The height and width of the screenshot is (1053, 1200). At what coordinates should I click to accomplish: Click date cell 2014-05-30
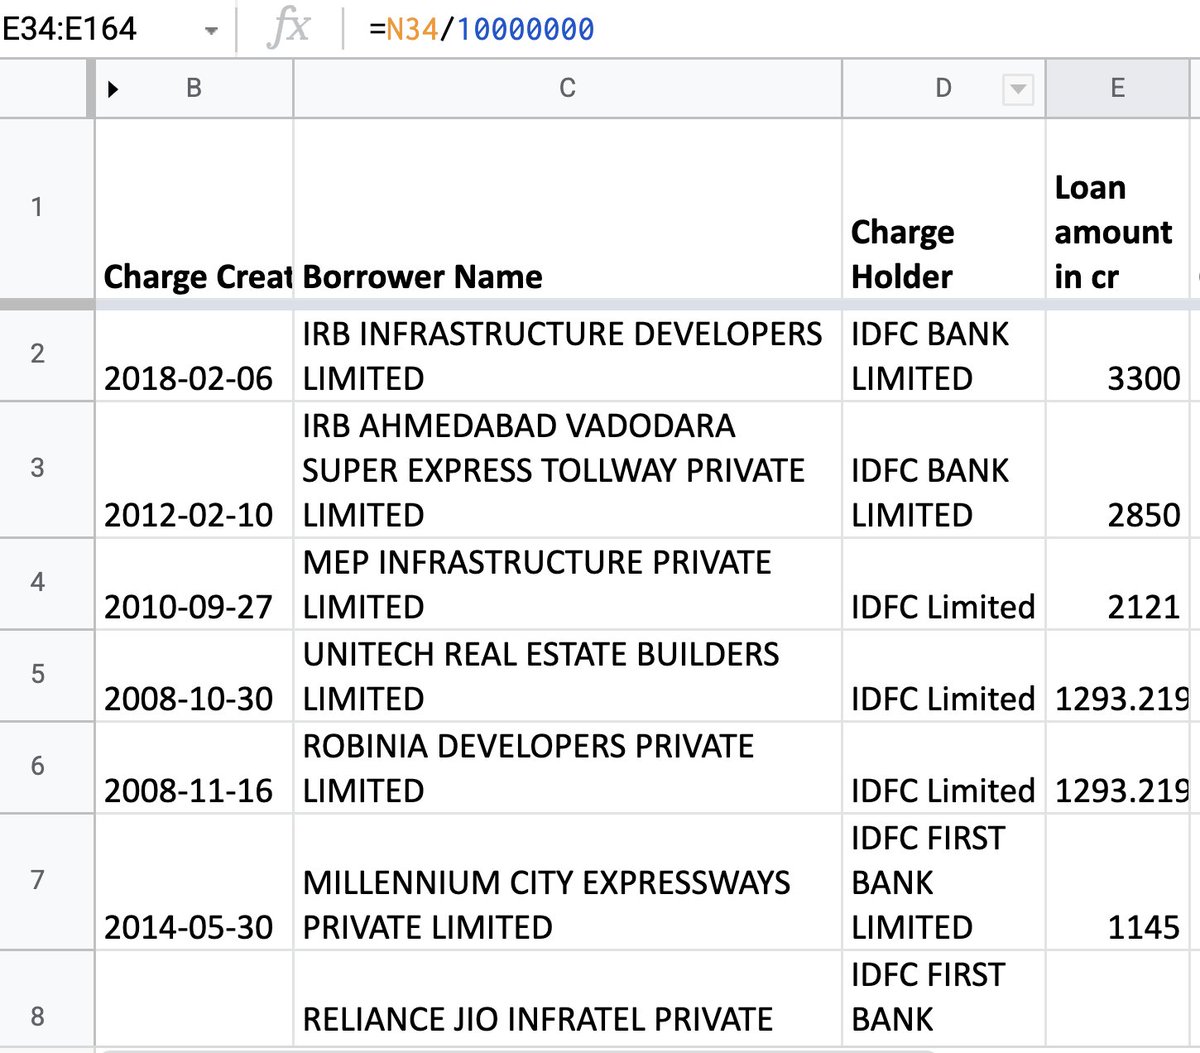pos(194,882)
